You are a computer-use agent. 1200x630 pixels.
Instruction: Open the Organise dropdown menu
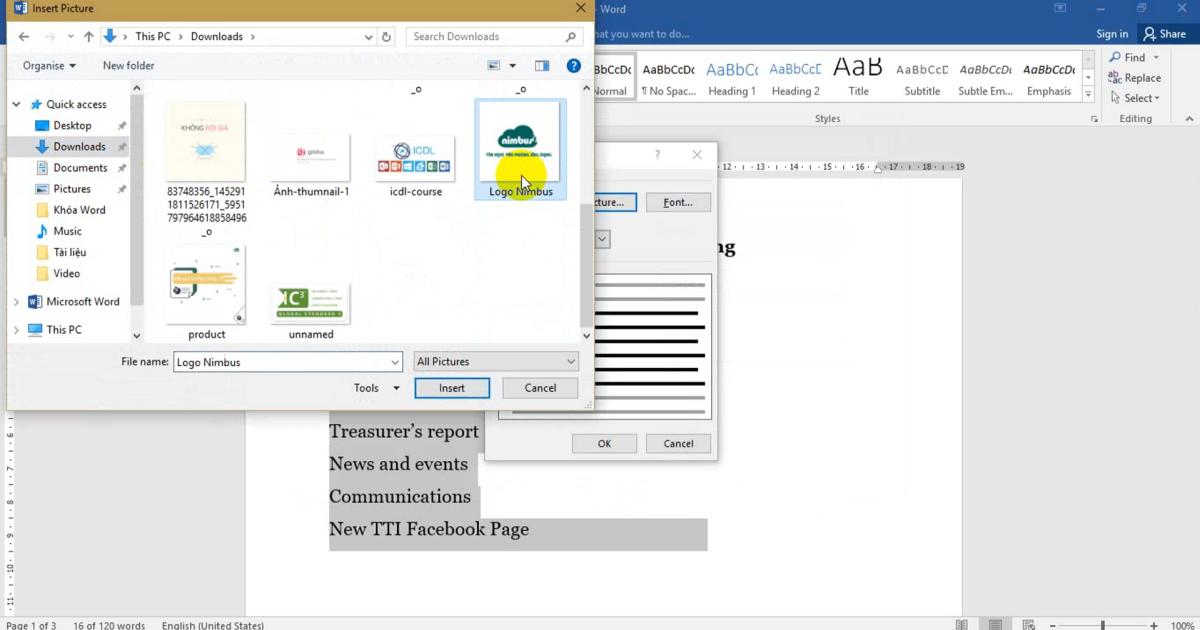coord(49,66)
